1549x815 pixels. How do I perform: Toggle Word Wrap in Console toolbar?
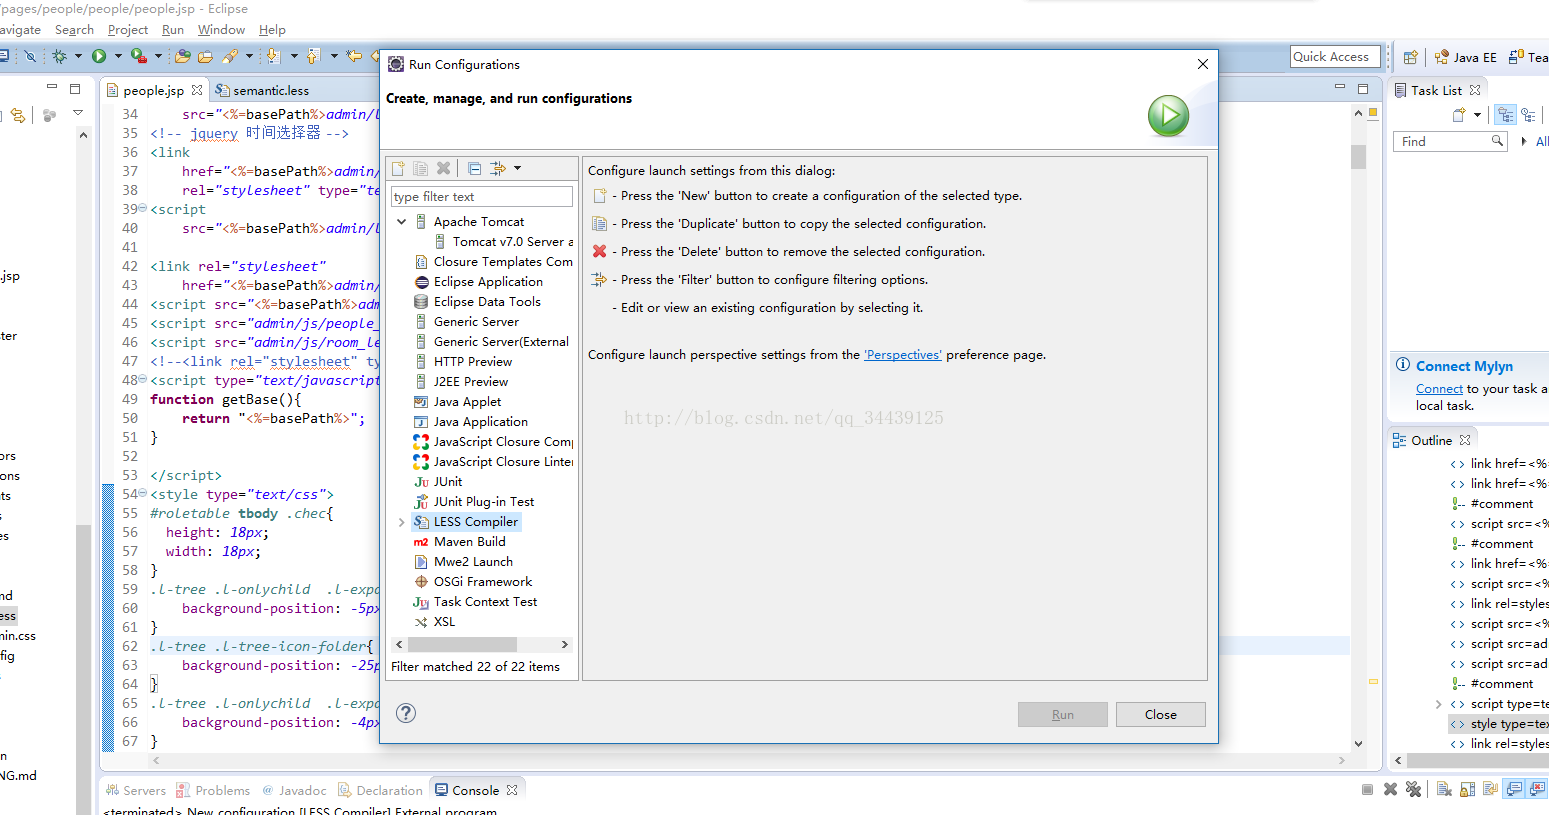[1490, 789]
